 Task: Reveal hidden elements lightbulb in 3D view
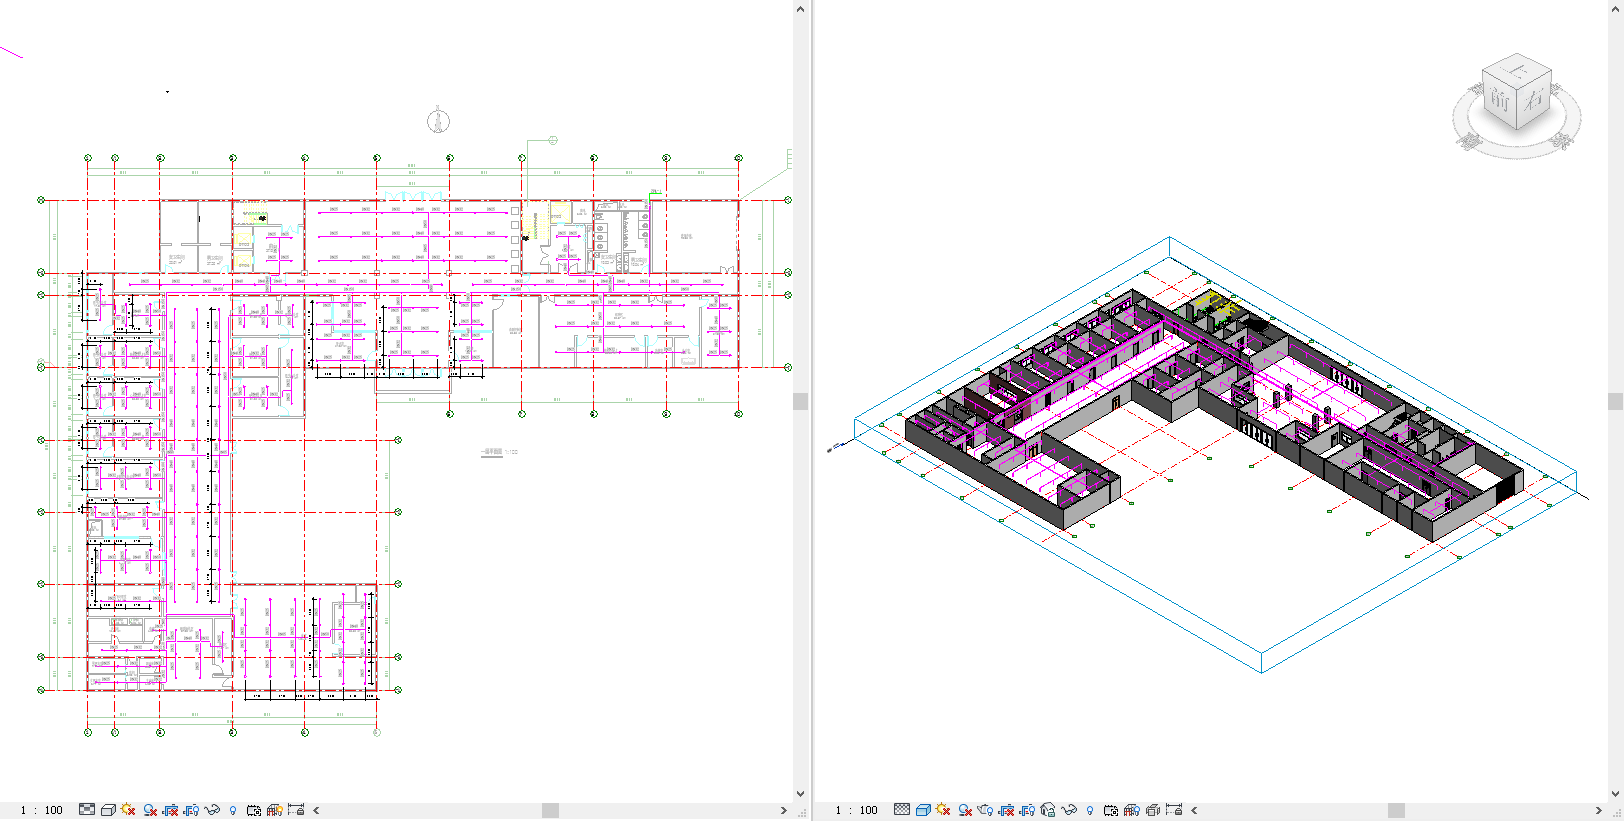click(1090, 811)
